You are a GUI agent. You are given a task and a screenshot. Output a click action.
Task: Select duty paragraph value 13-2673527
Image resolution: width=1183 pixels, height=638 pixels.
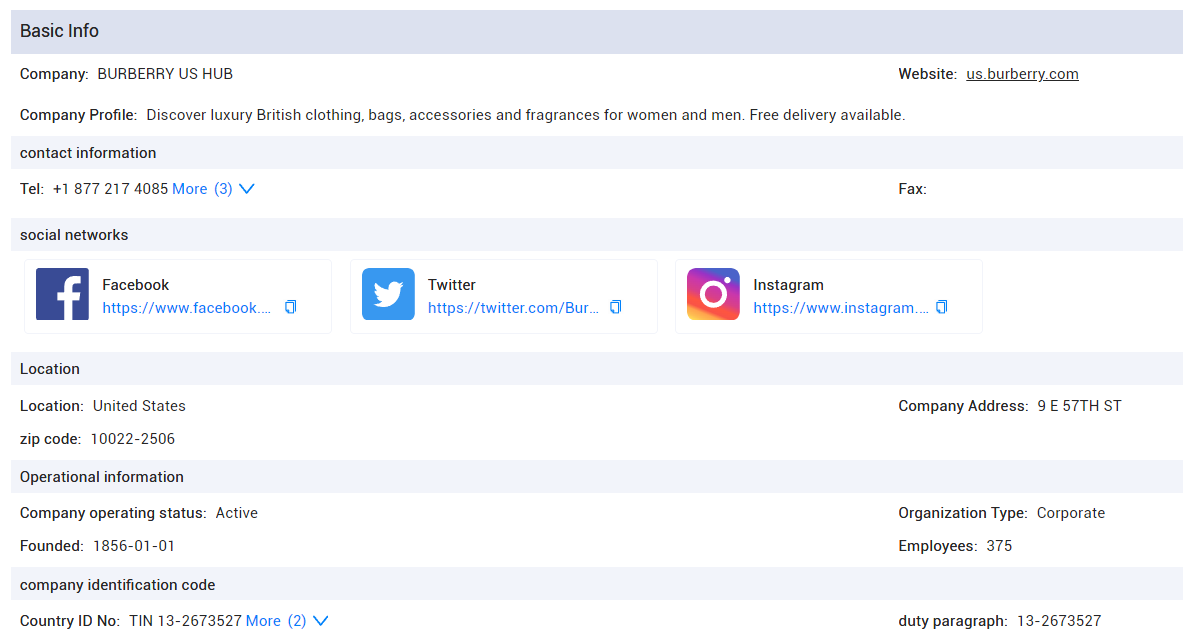pos(1059,621)
